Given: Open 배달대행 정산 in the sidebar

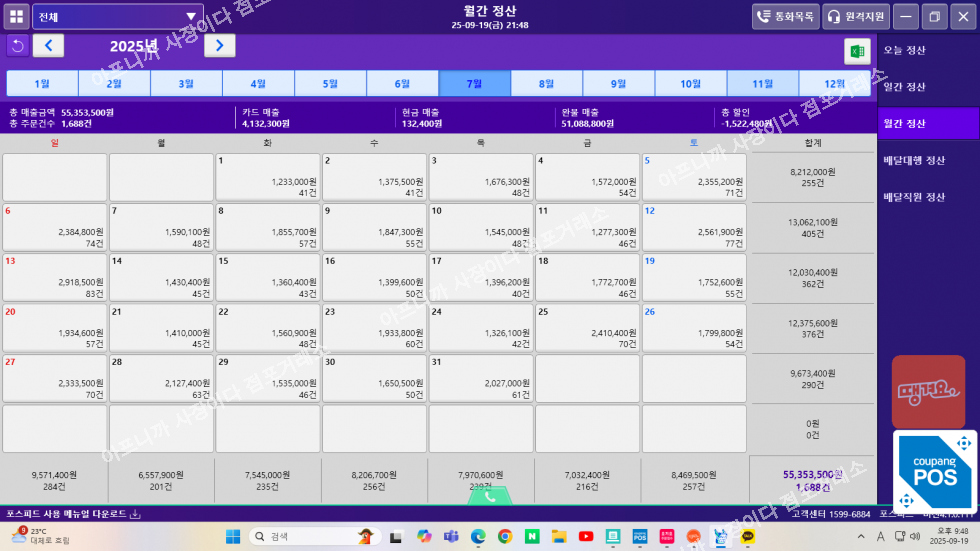Looking at the screenshot, I should (x=913, y=160).
